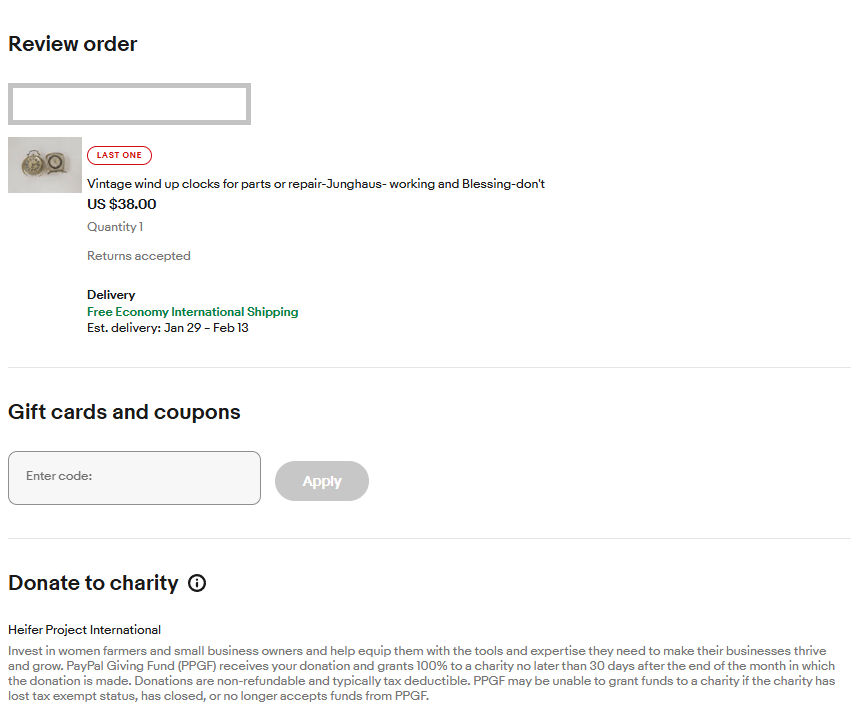Click the Delivery label
This screenshot has height=717, width=861.
click(x=111, y=295)
